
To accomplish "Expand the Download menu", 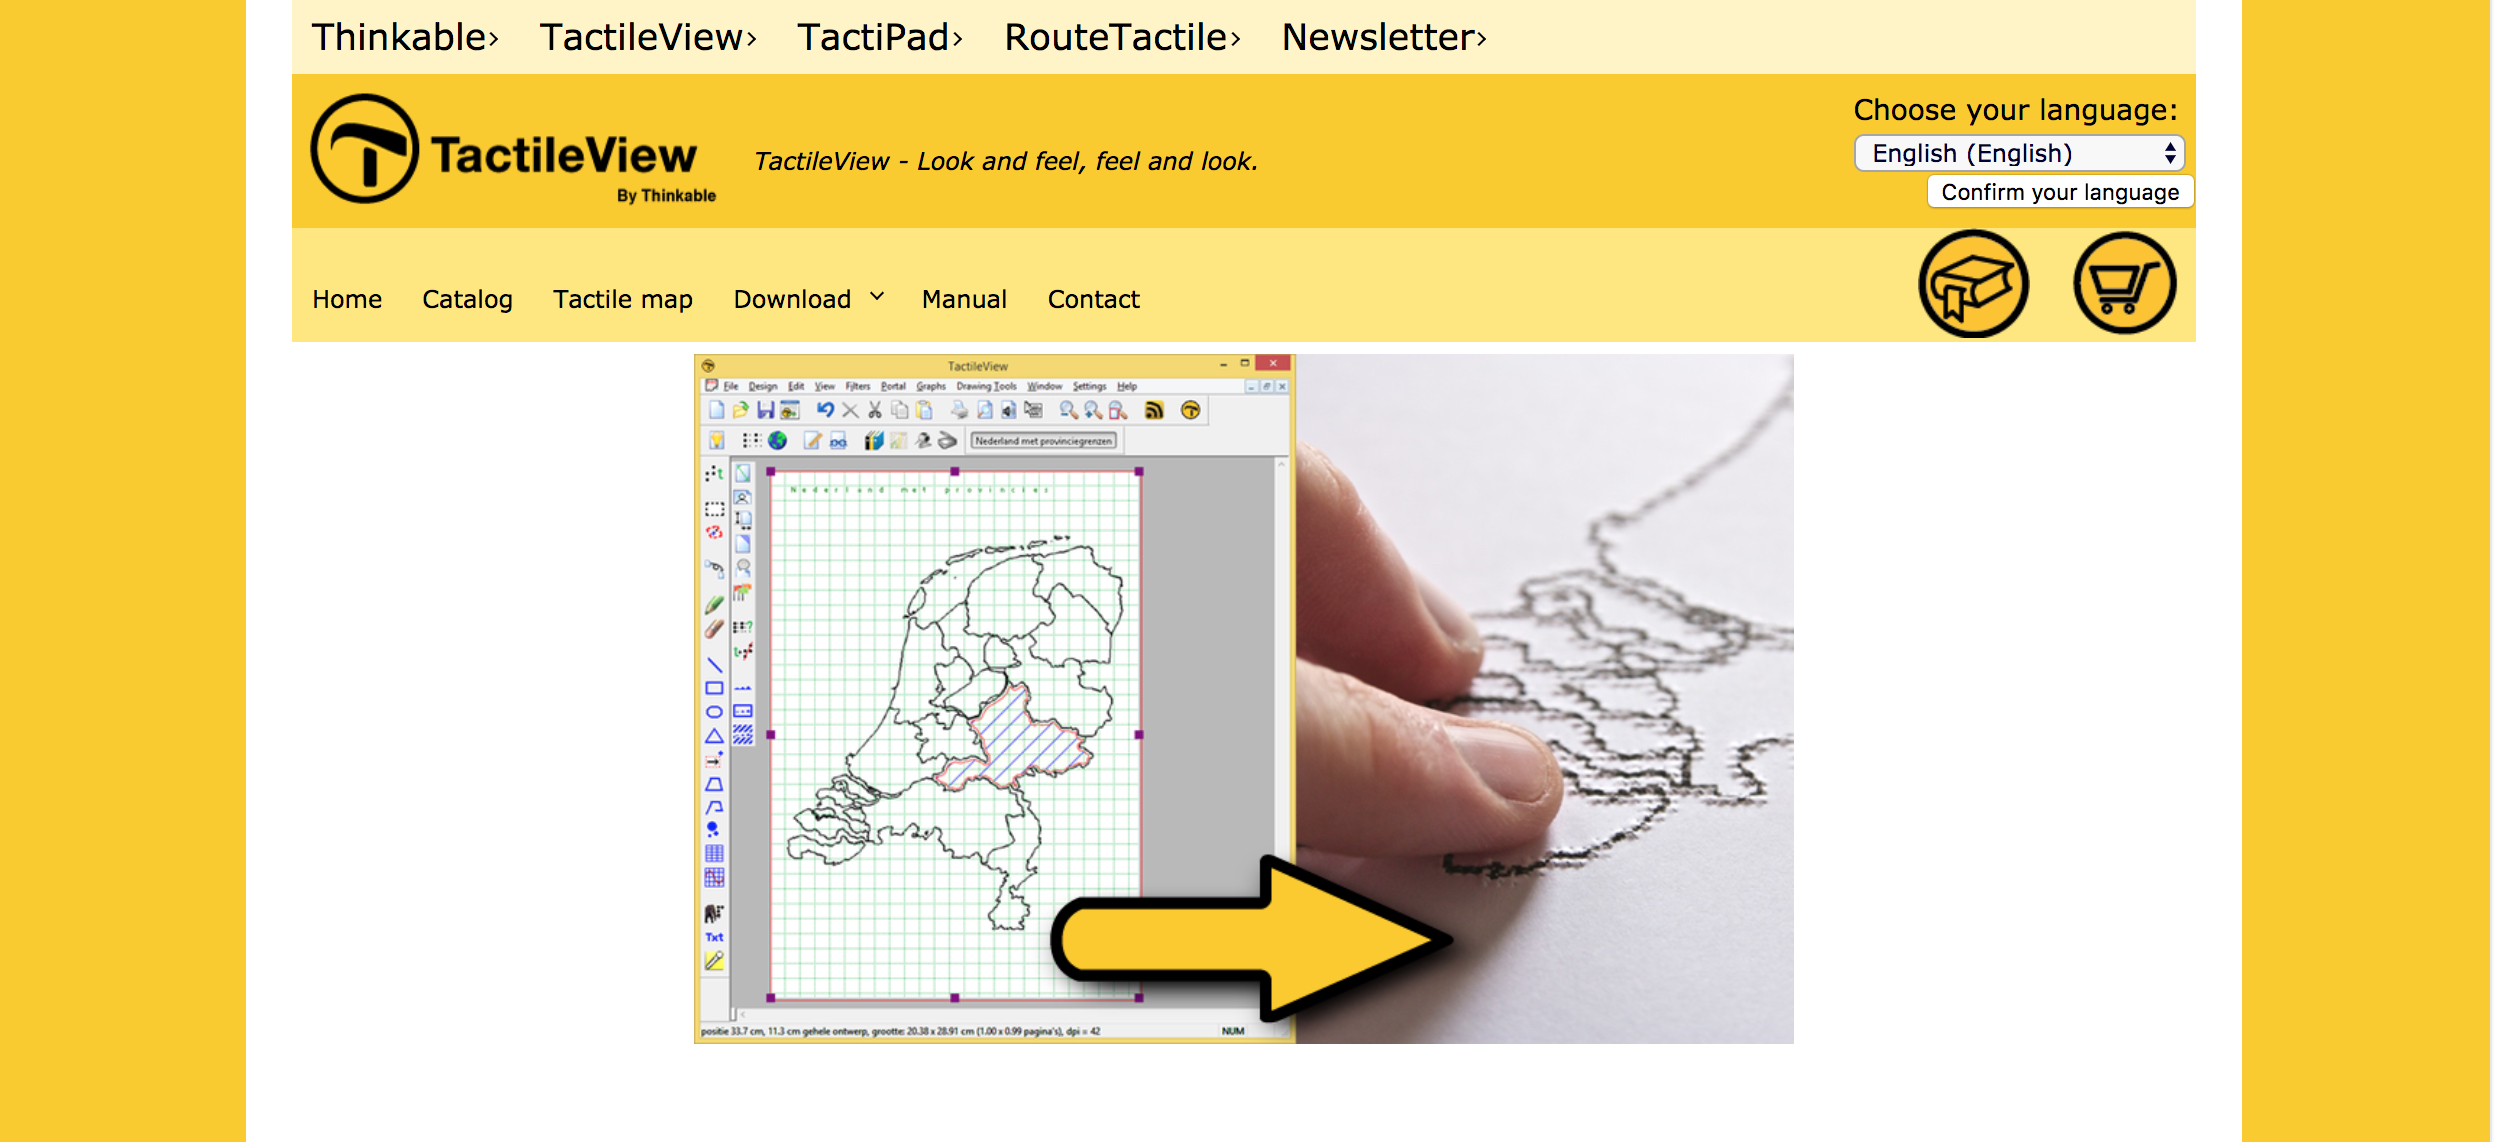I will point(809,299).
